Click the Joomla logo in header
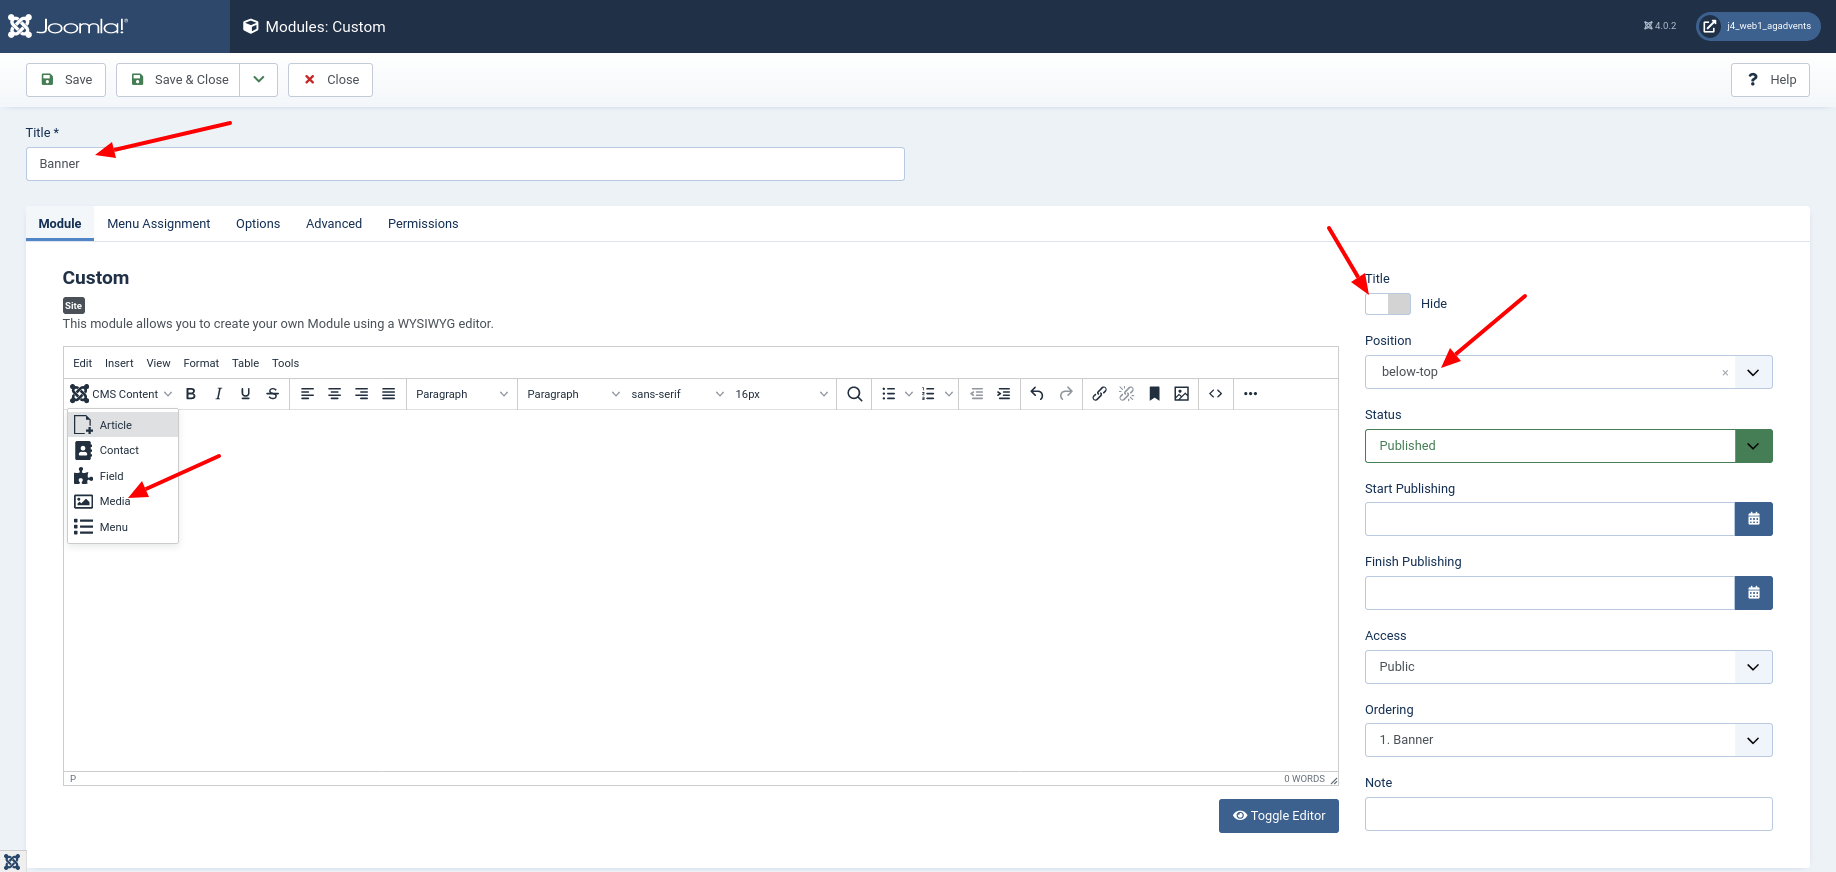The image size is (1836, 872). [68, 26]
